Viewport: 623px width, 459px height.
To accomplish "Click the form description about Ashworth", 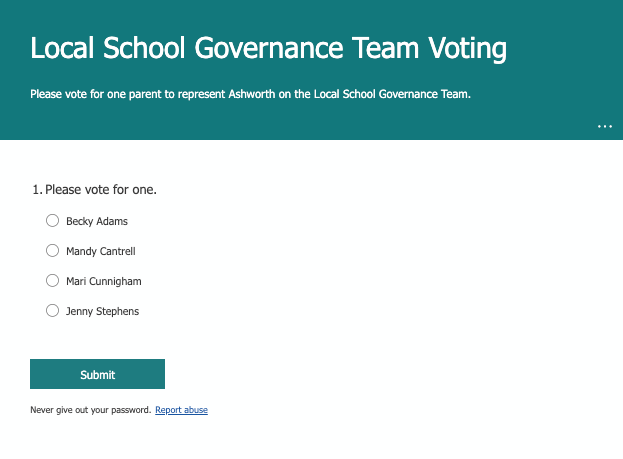I will 250,95.
